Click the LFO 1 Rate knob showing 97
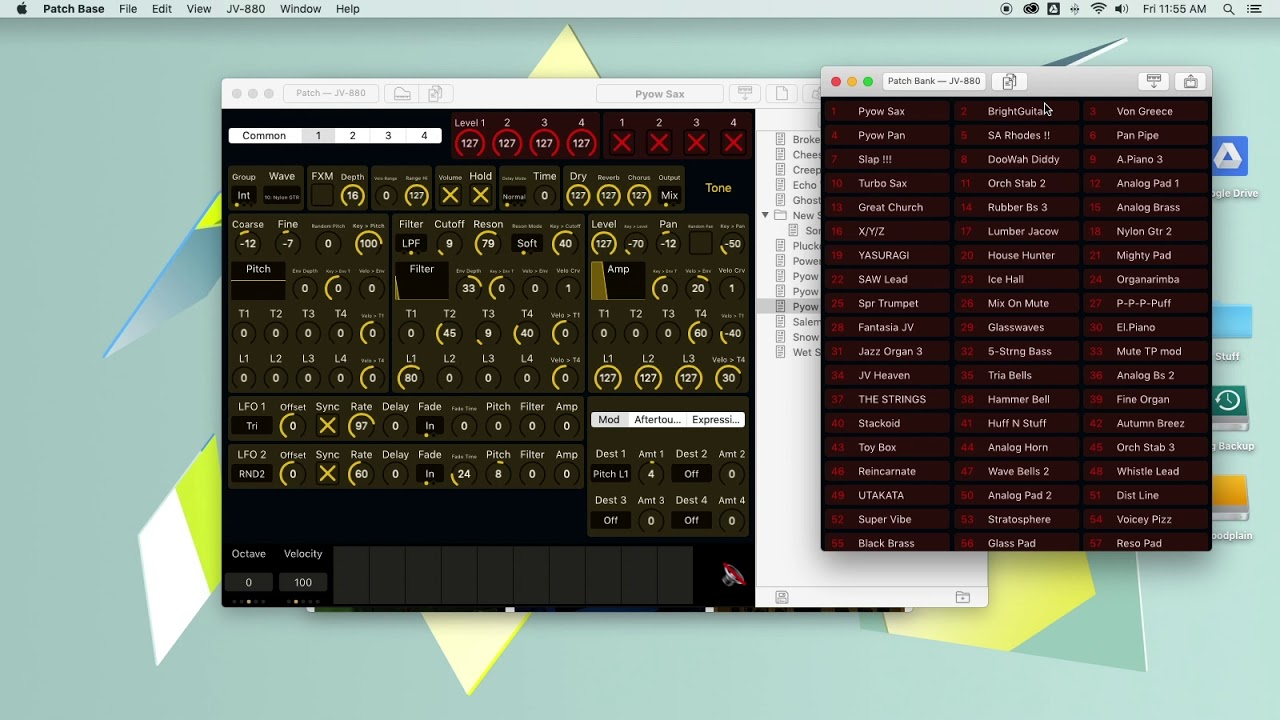Image resolution: width=1280 pixels, height=720 pixels. (361, 426)
